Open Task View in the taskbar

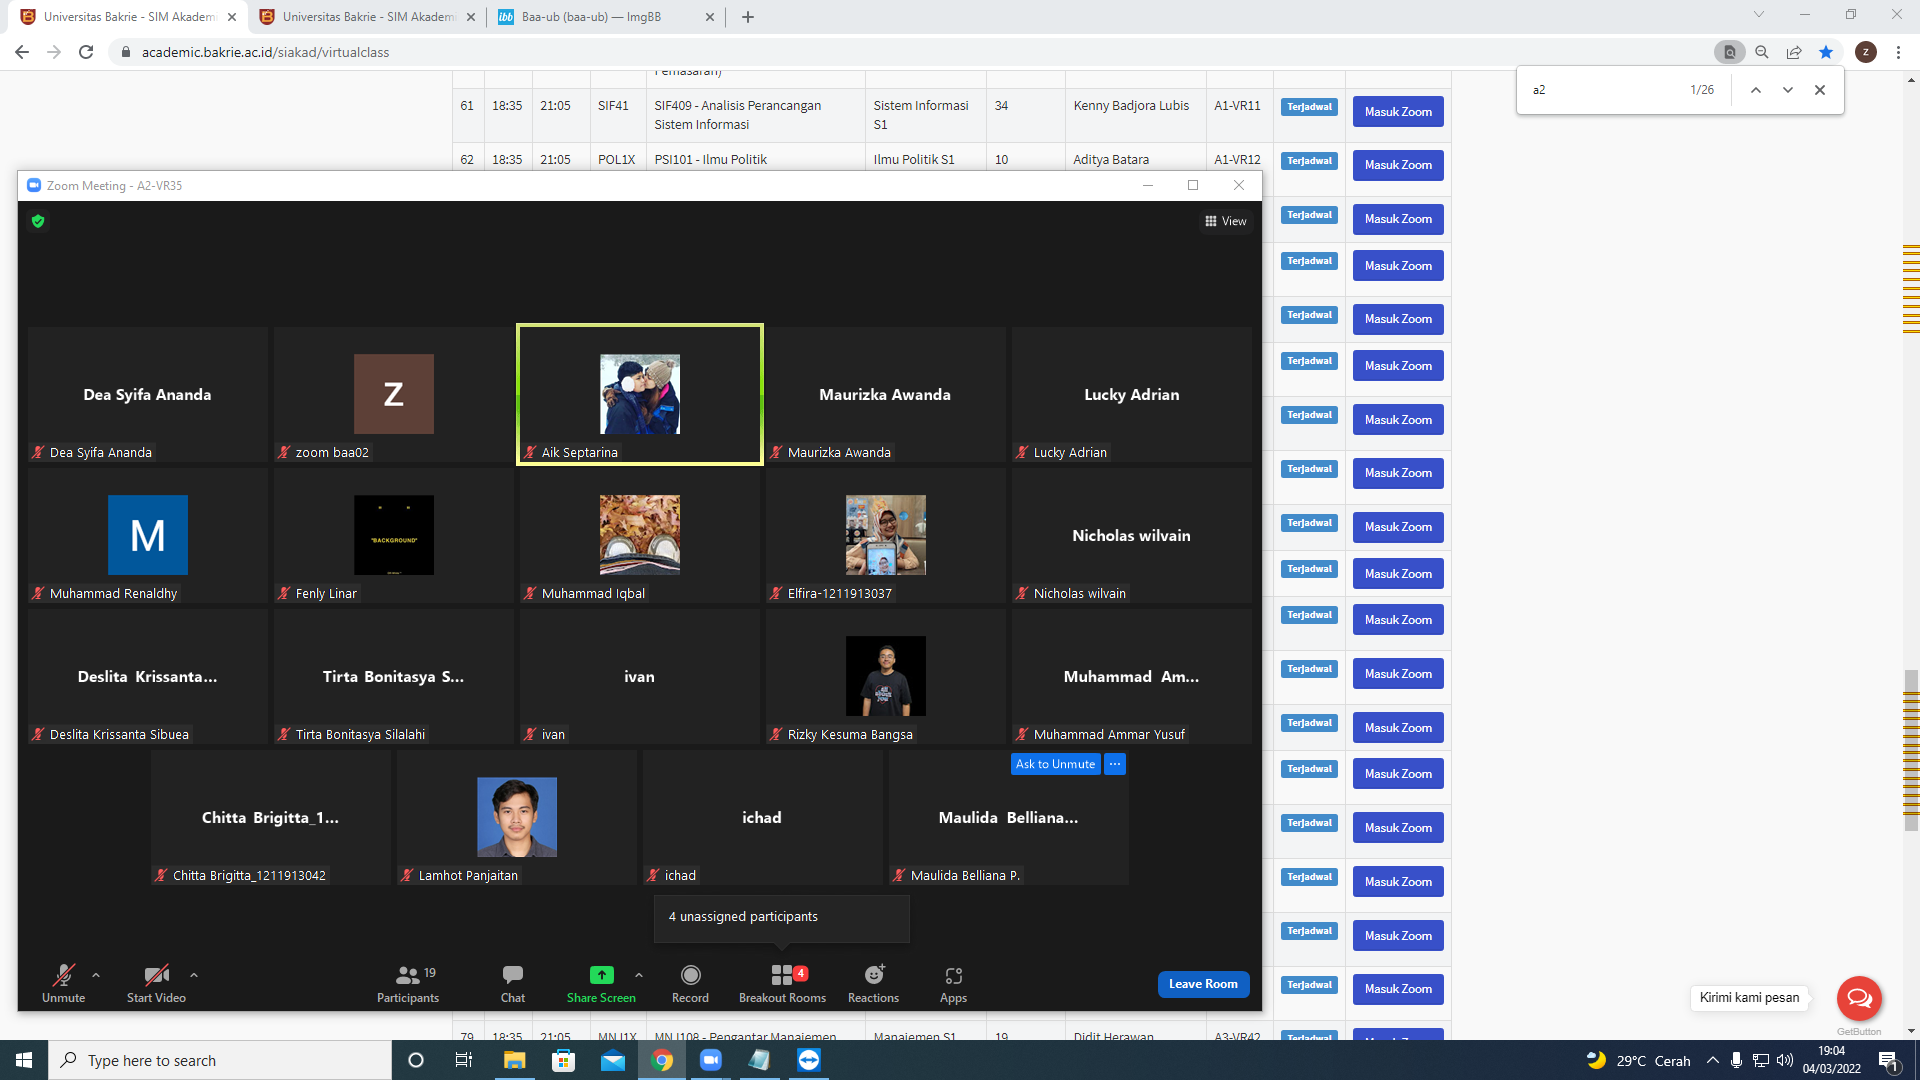pos(464,1060)
